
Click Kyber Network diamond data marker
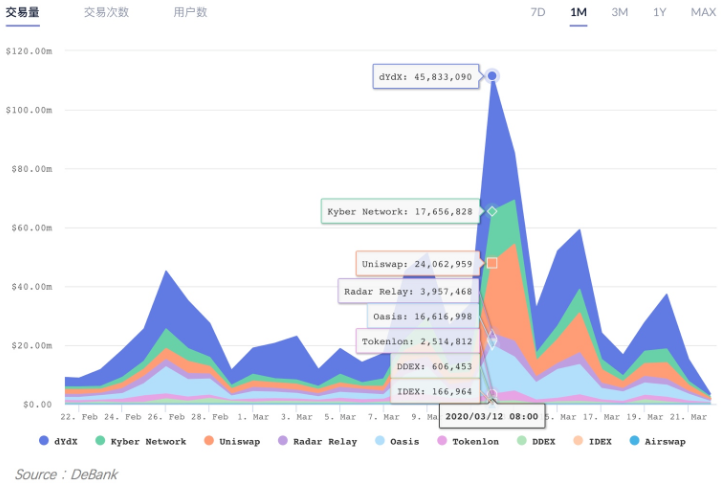coord(492,212)
